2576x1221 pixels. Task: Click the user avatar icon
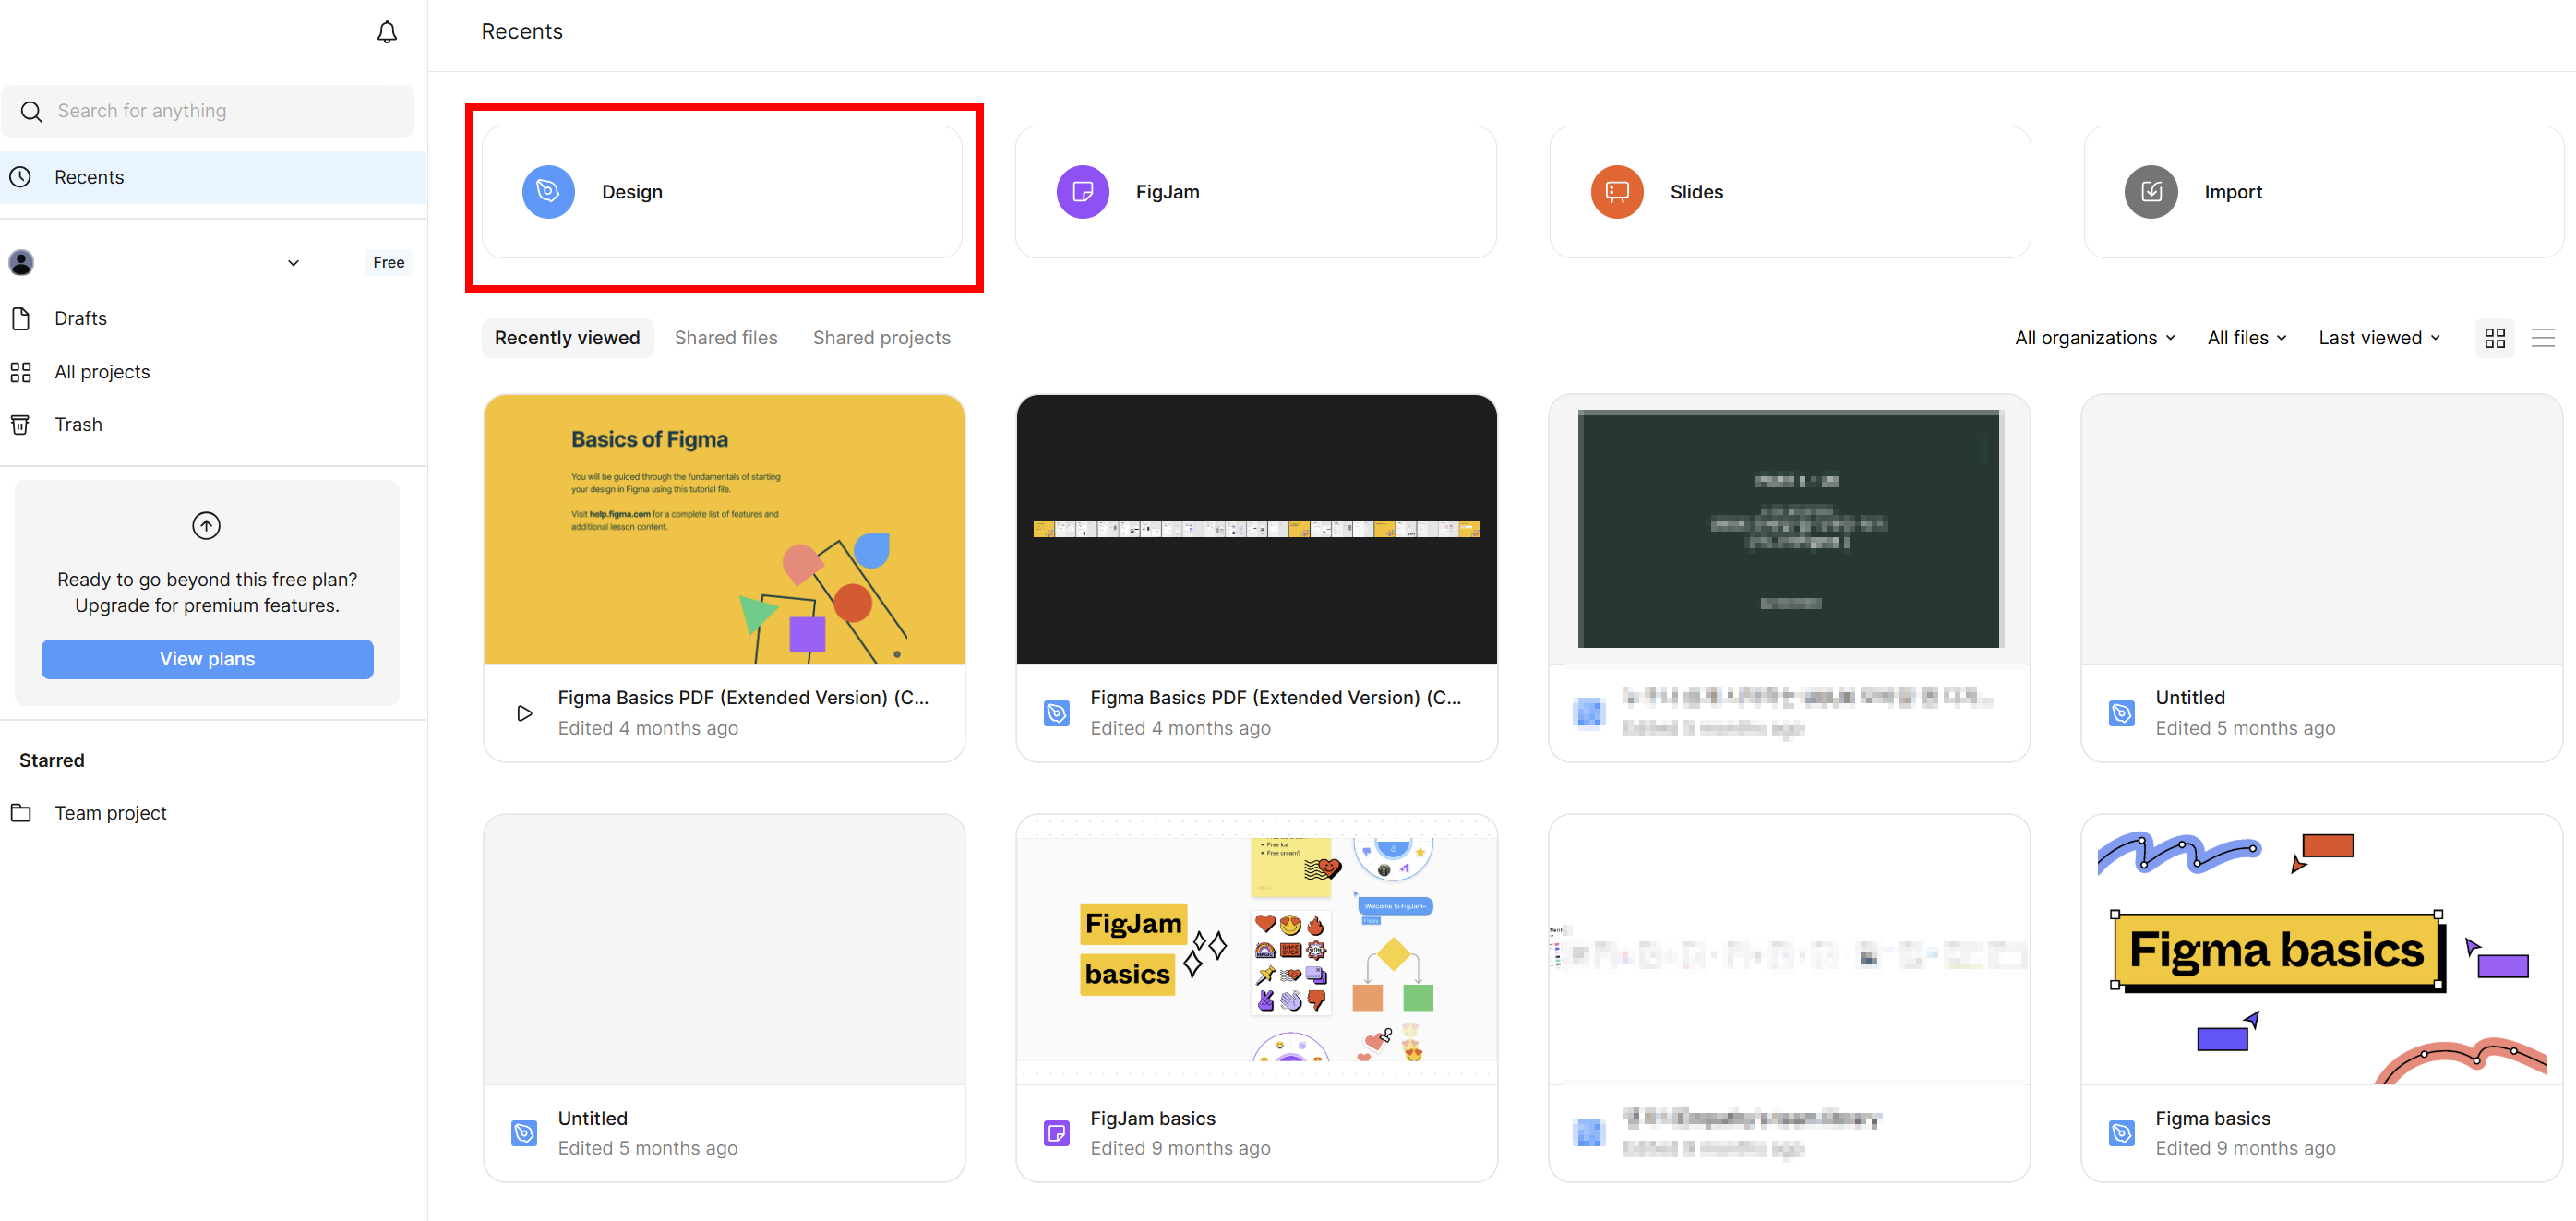coord(21,262)
